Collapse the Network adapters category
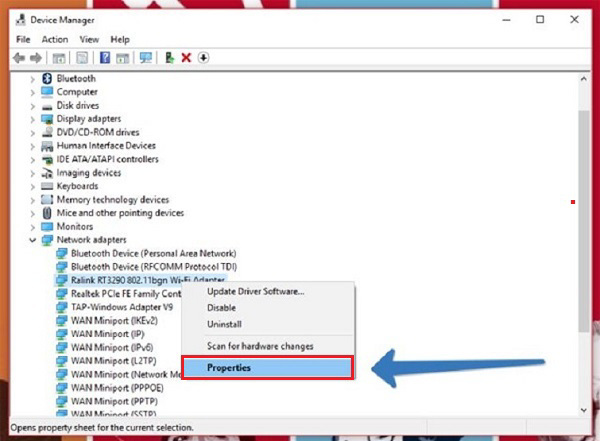 tap(33, 240)
